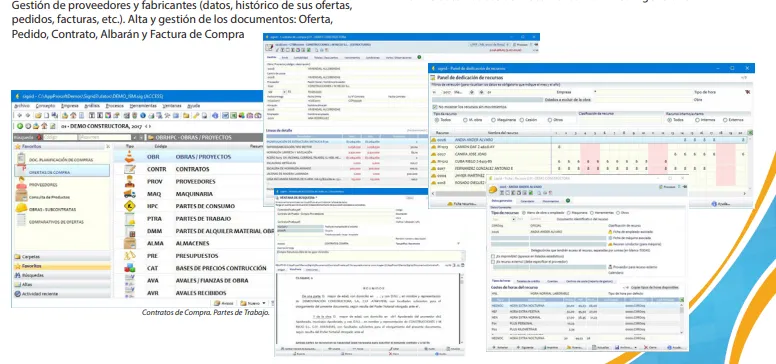Open the DMM Partes de Alquiler icon
The height and width of the screenshot is (364, 776).
(130, 231)
